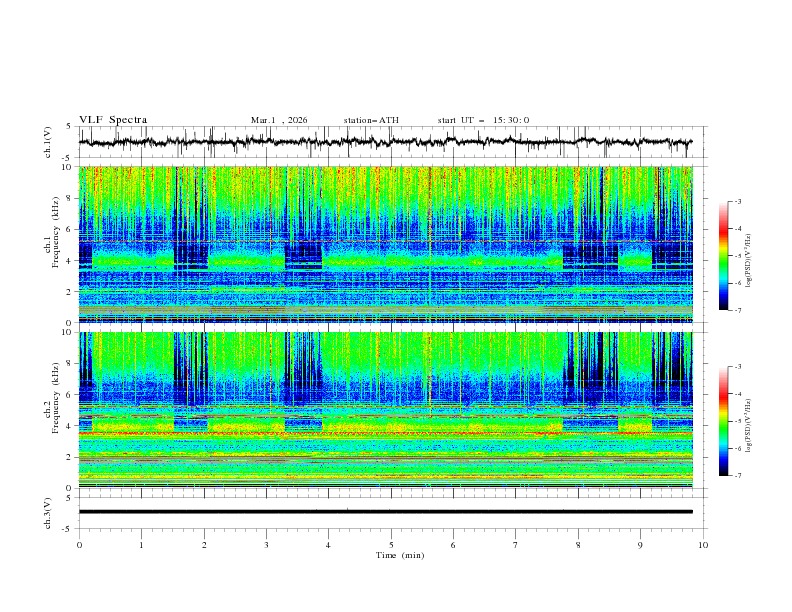Click the "station=ATH" header label
The width and height of the screenshot is (792, 612).
(371, 120)
